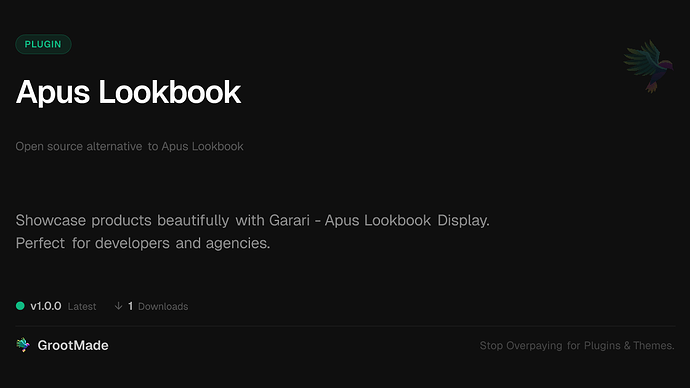Click the GrootMade bird logo icon

[23, 345]
